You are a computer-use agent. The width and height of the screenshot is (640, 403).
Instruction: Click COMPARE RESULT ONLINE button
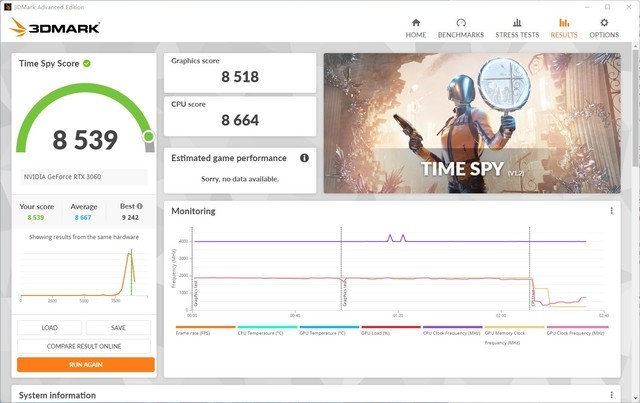(x=84, y=346)
